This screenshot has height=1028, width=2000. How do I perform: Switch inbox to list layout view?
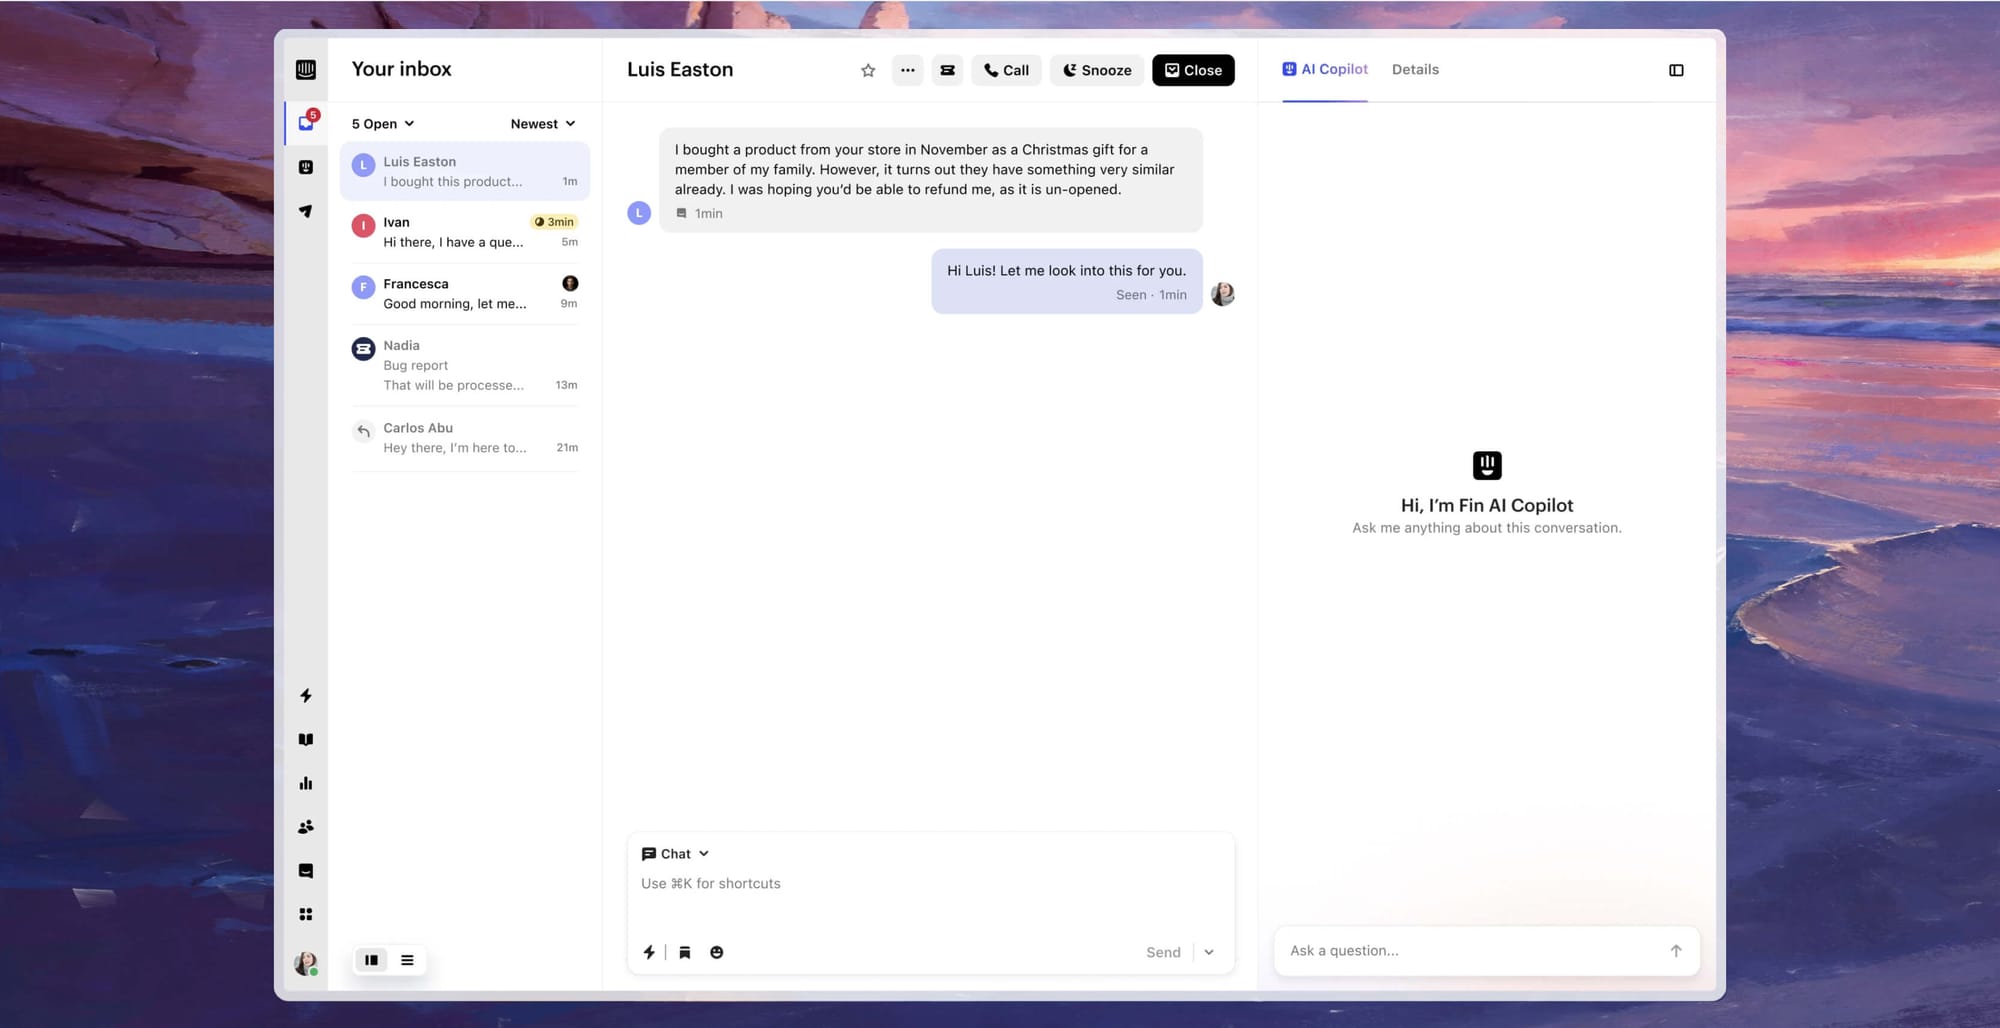[407, 959]
